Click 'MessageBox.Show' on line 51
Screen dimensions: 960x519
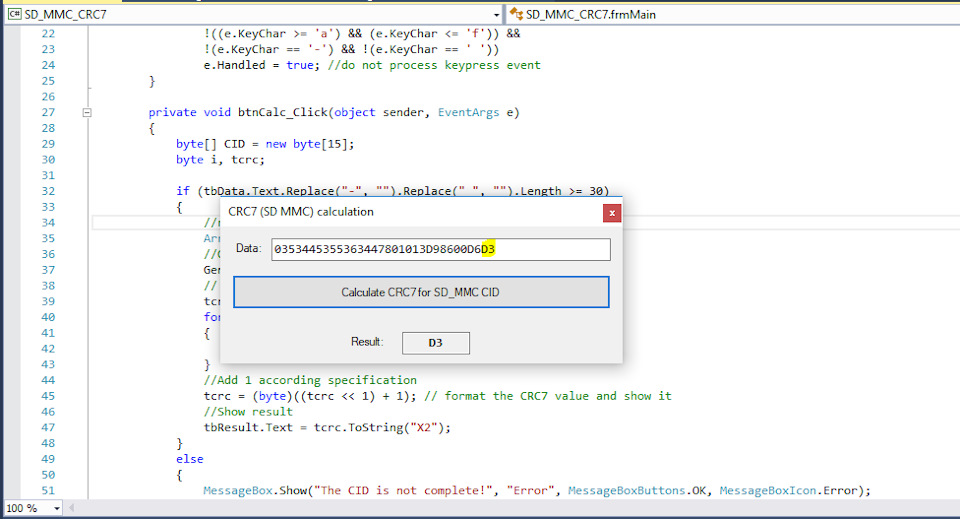255,490
